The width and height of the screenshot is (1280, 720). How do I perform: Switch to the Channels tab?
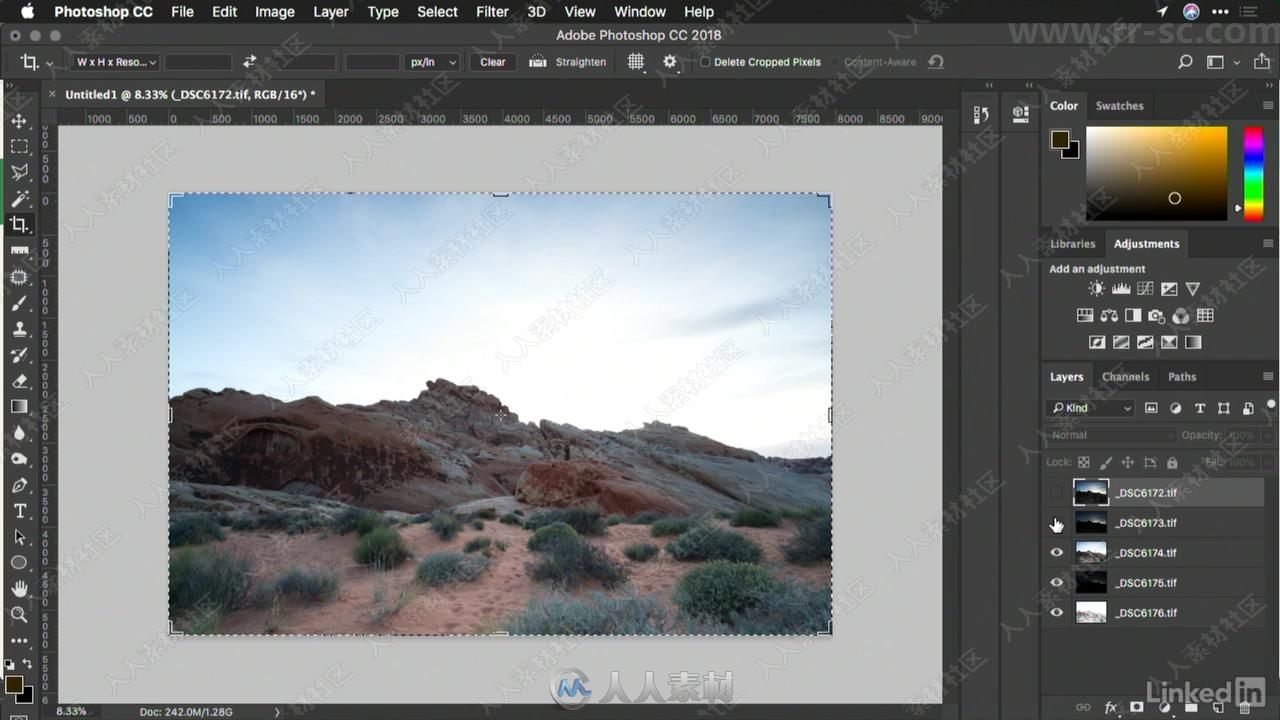coord(1125,377)
